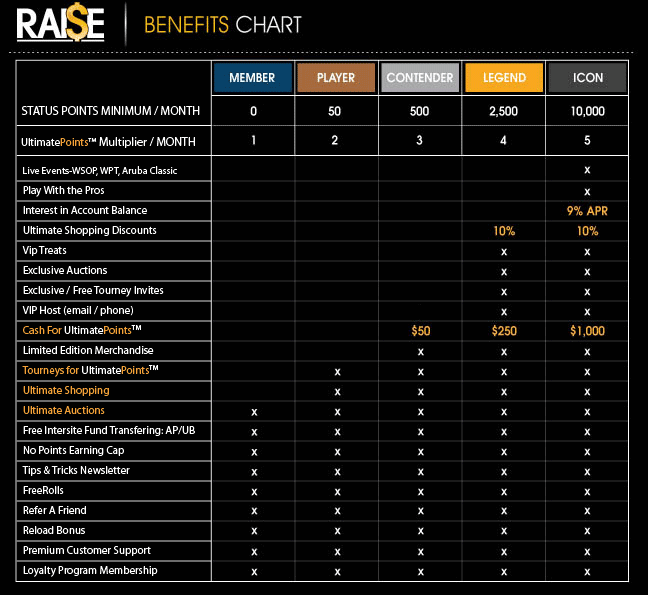The image size is (648, 595).
Task: Click the 2,500 status points value
Action: click(503, 111)
